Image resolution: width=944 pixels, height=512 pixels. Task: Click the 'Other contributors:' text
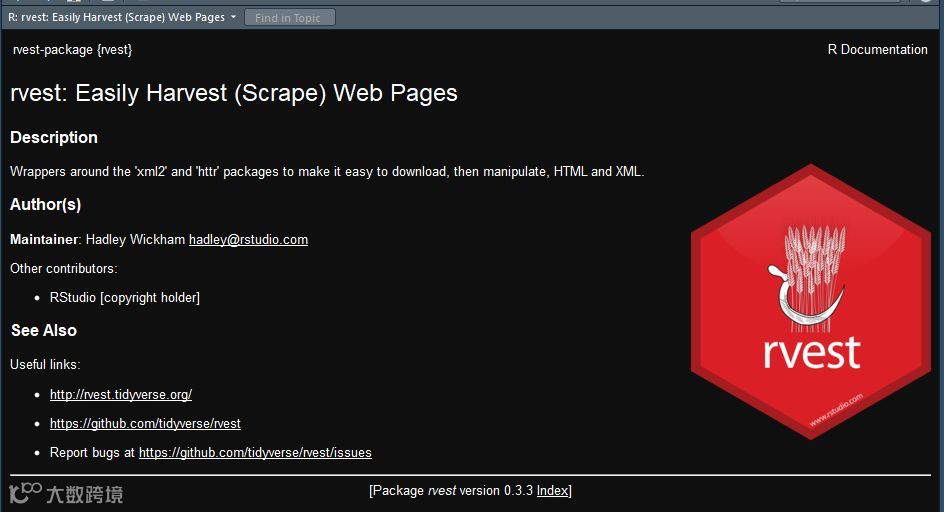coord(64,269)
